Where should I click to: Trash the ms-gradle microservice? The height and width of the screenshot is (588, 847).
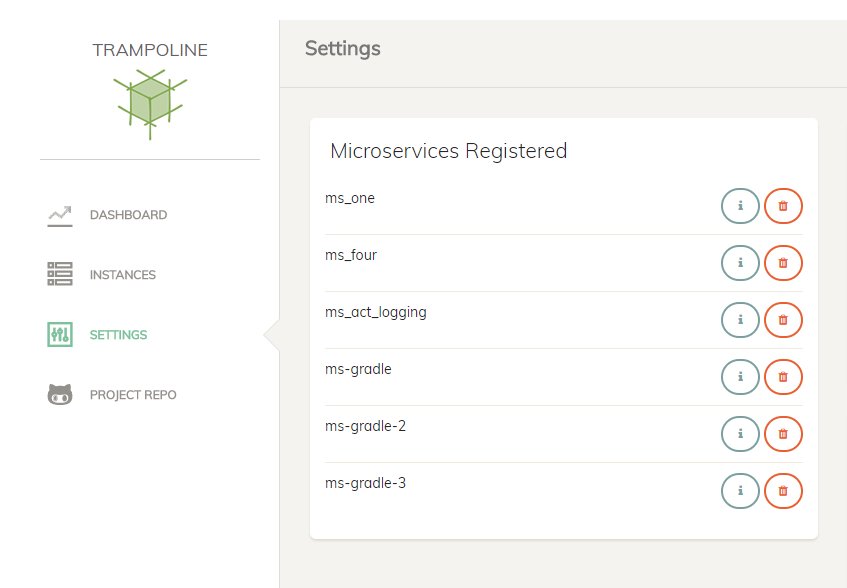(x=783, y=377)
